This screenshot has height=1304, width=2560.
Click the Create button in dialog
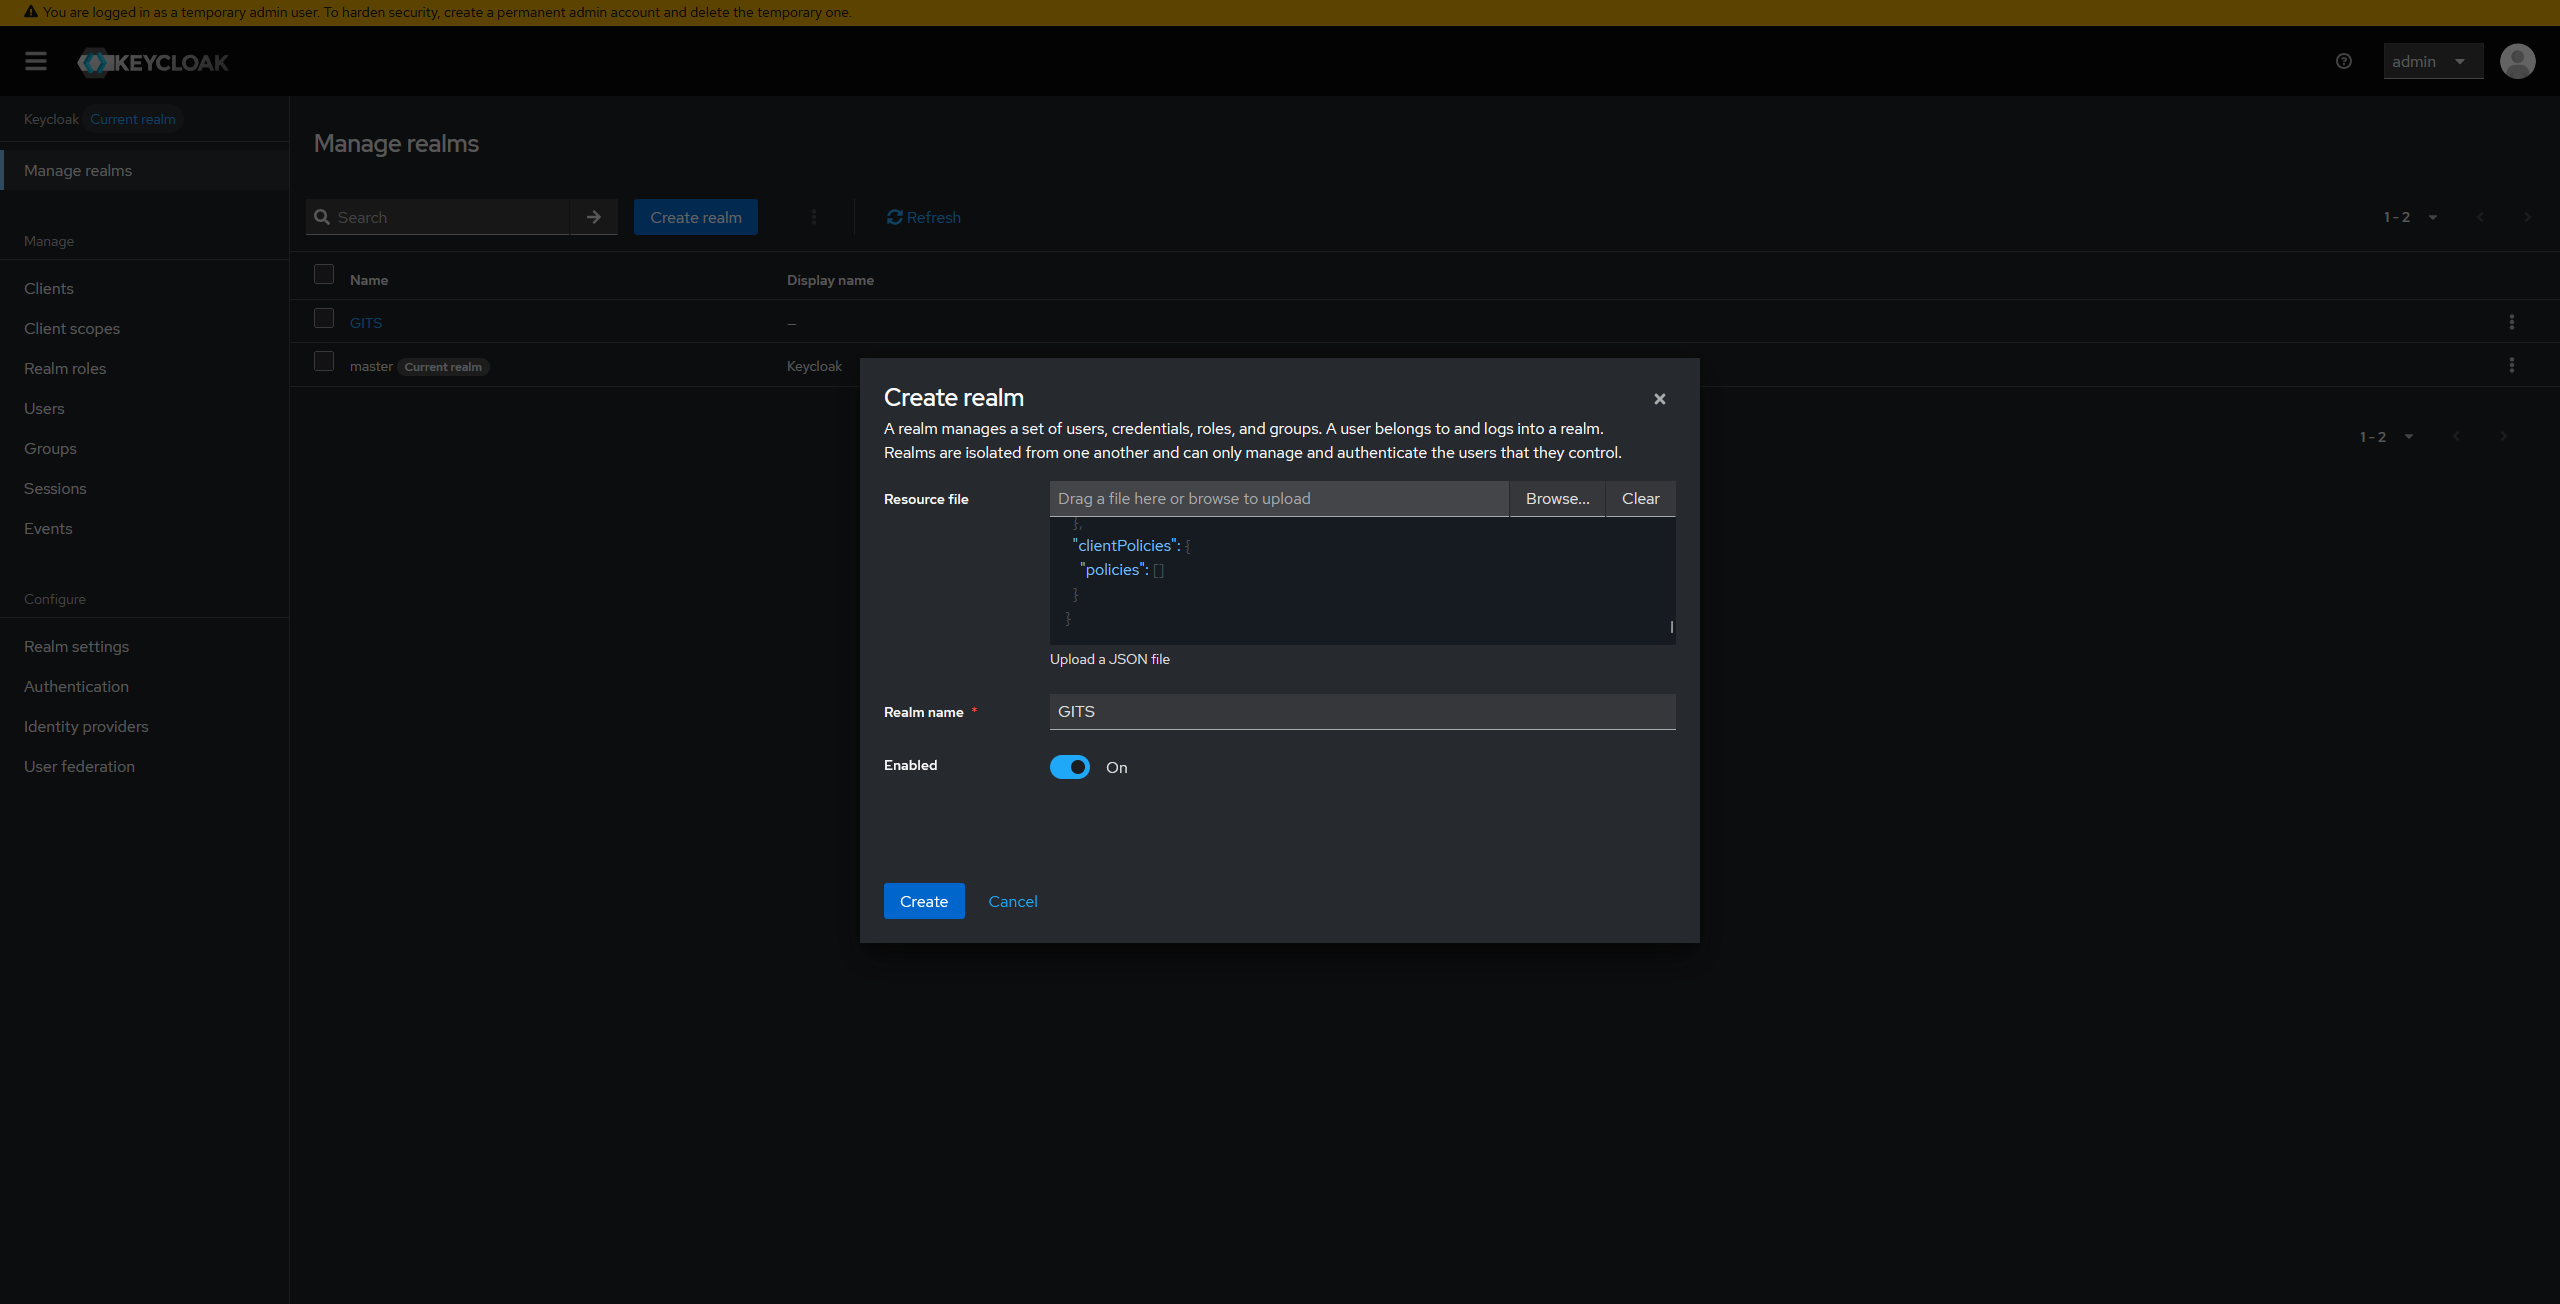coord(924,901)
